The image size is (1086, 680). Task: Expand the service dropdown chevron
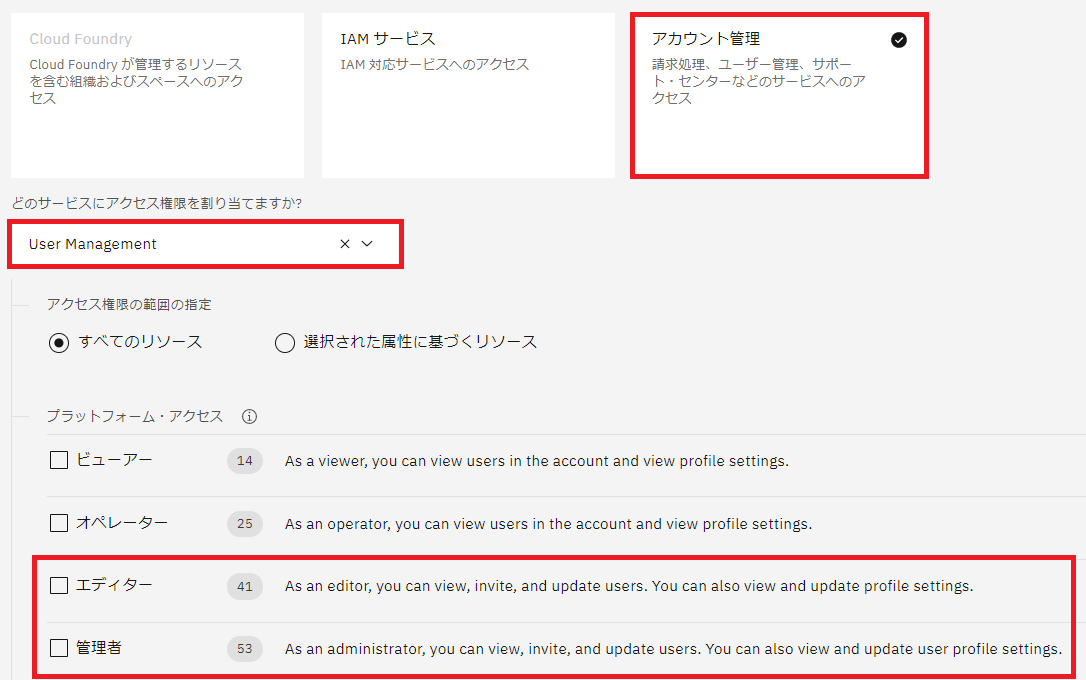[368, 244]
